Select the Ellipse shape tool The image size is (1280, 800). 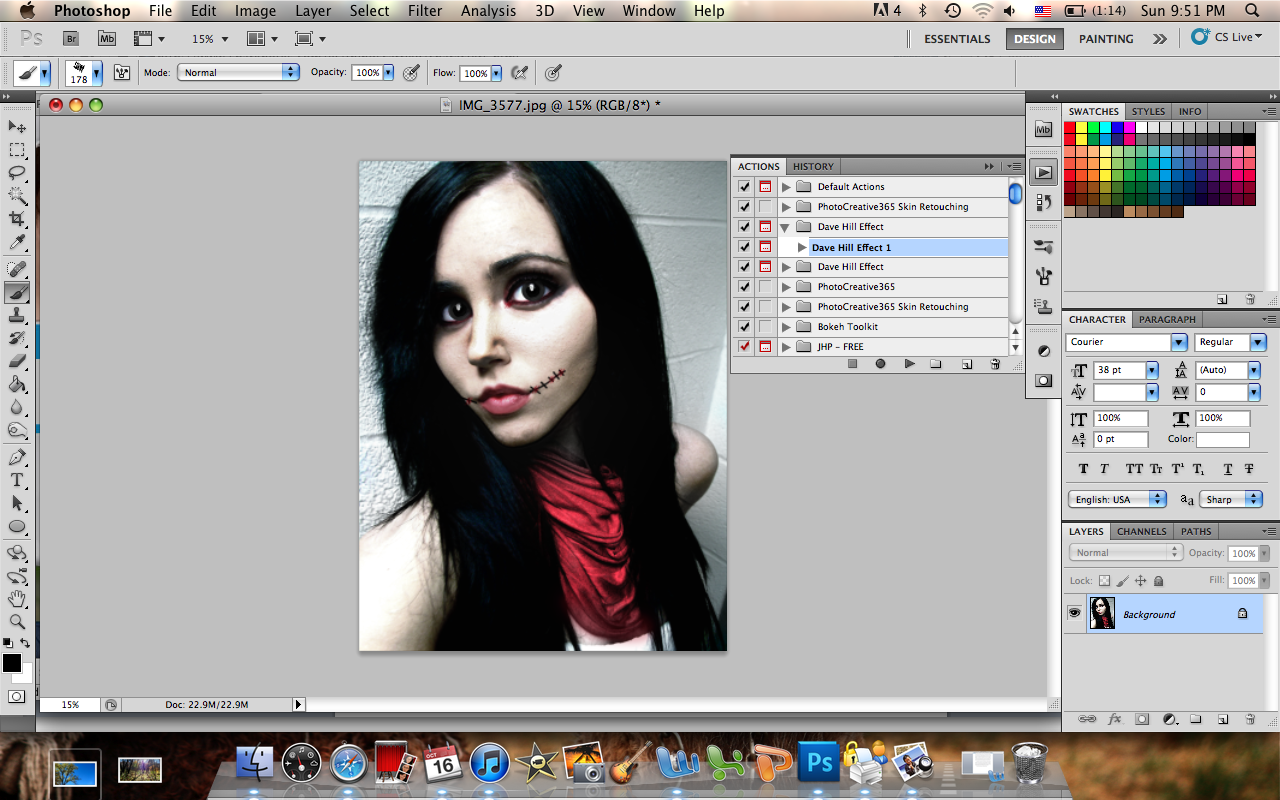pos(17,526)
